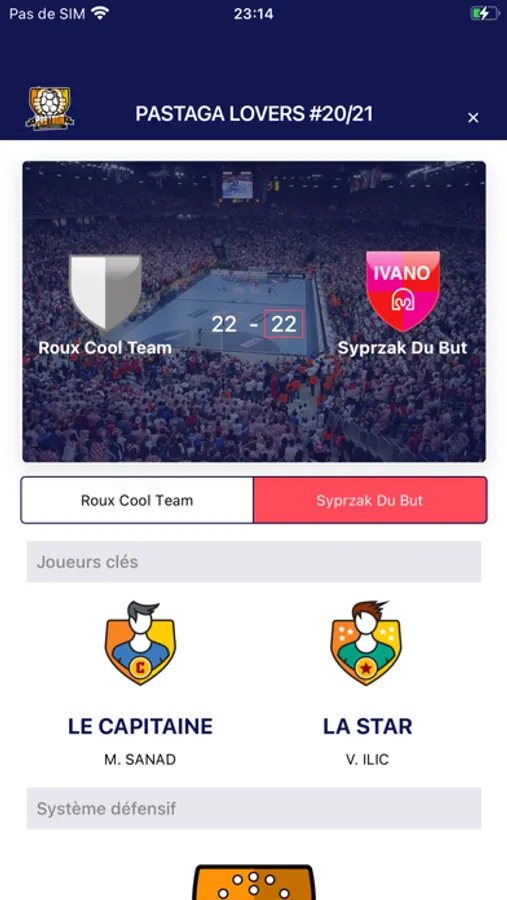This screenshot has height=900, width=507.
Task: Tap the grey Roux Cool Team shield
Action: click(105, 293)
